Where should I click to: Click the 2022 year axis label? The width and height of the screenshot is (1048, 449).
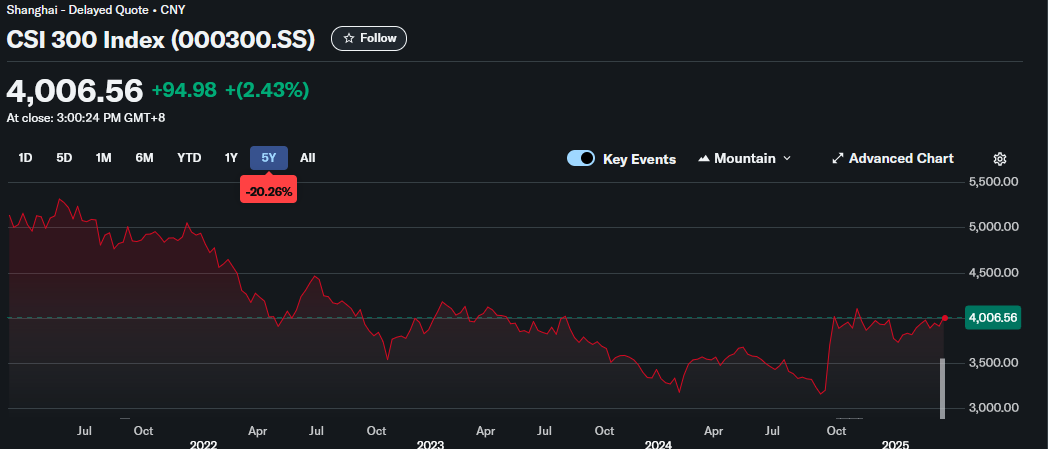(203, 444)
